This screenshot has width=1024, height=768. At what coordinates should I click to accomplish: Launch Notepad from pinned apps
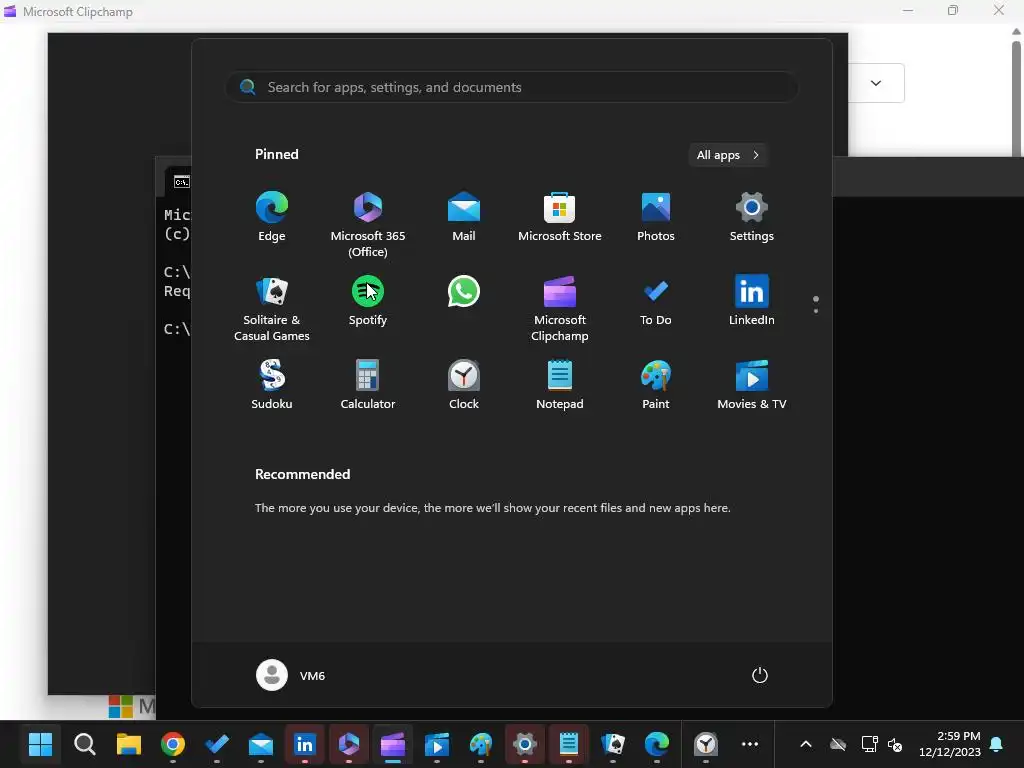(x=560, y=385)
